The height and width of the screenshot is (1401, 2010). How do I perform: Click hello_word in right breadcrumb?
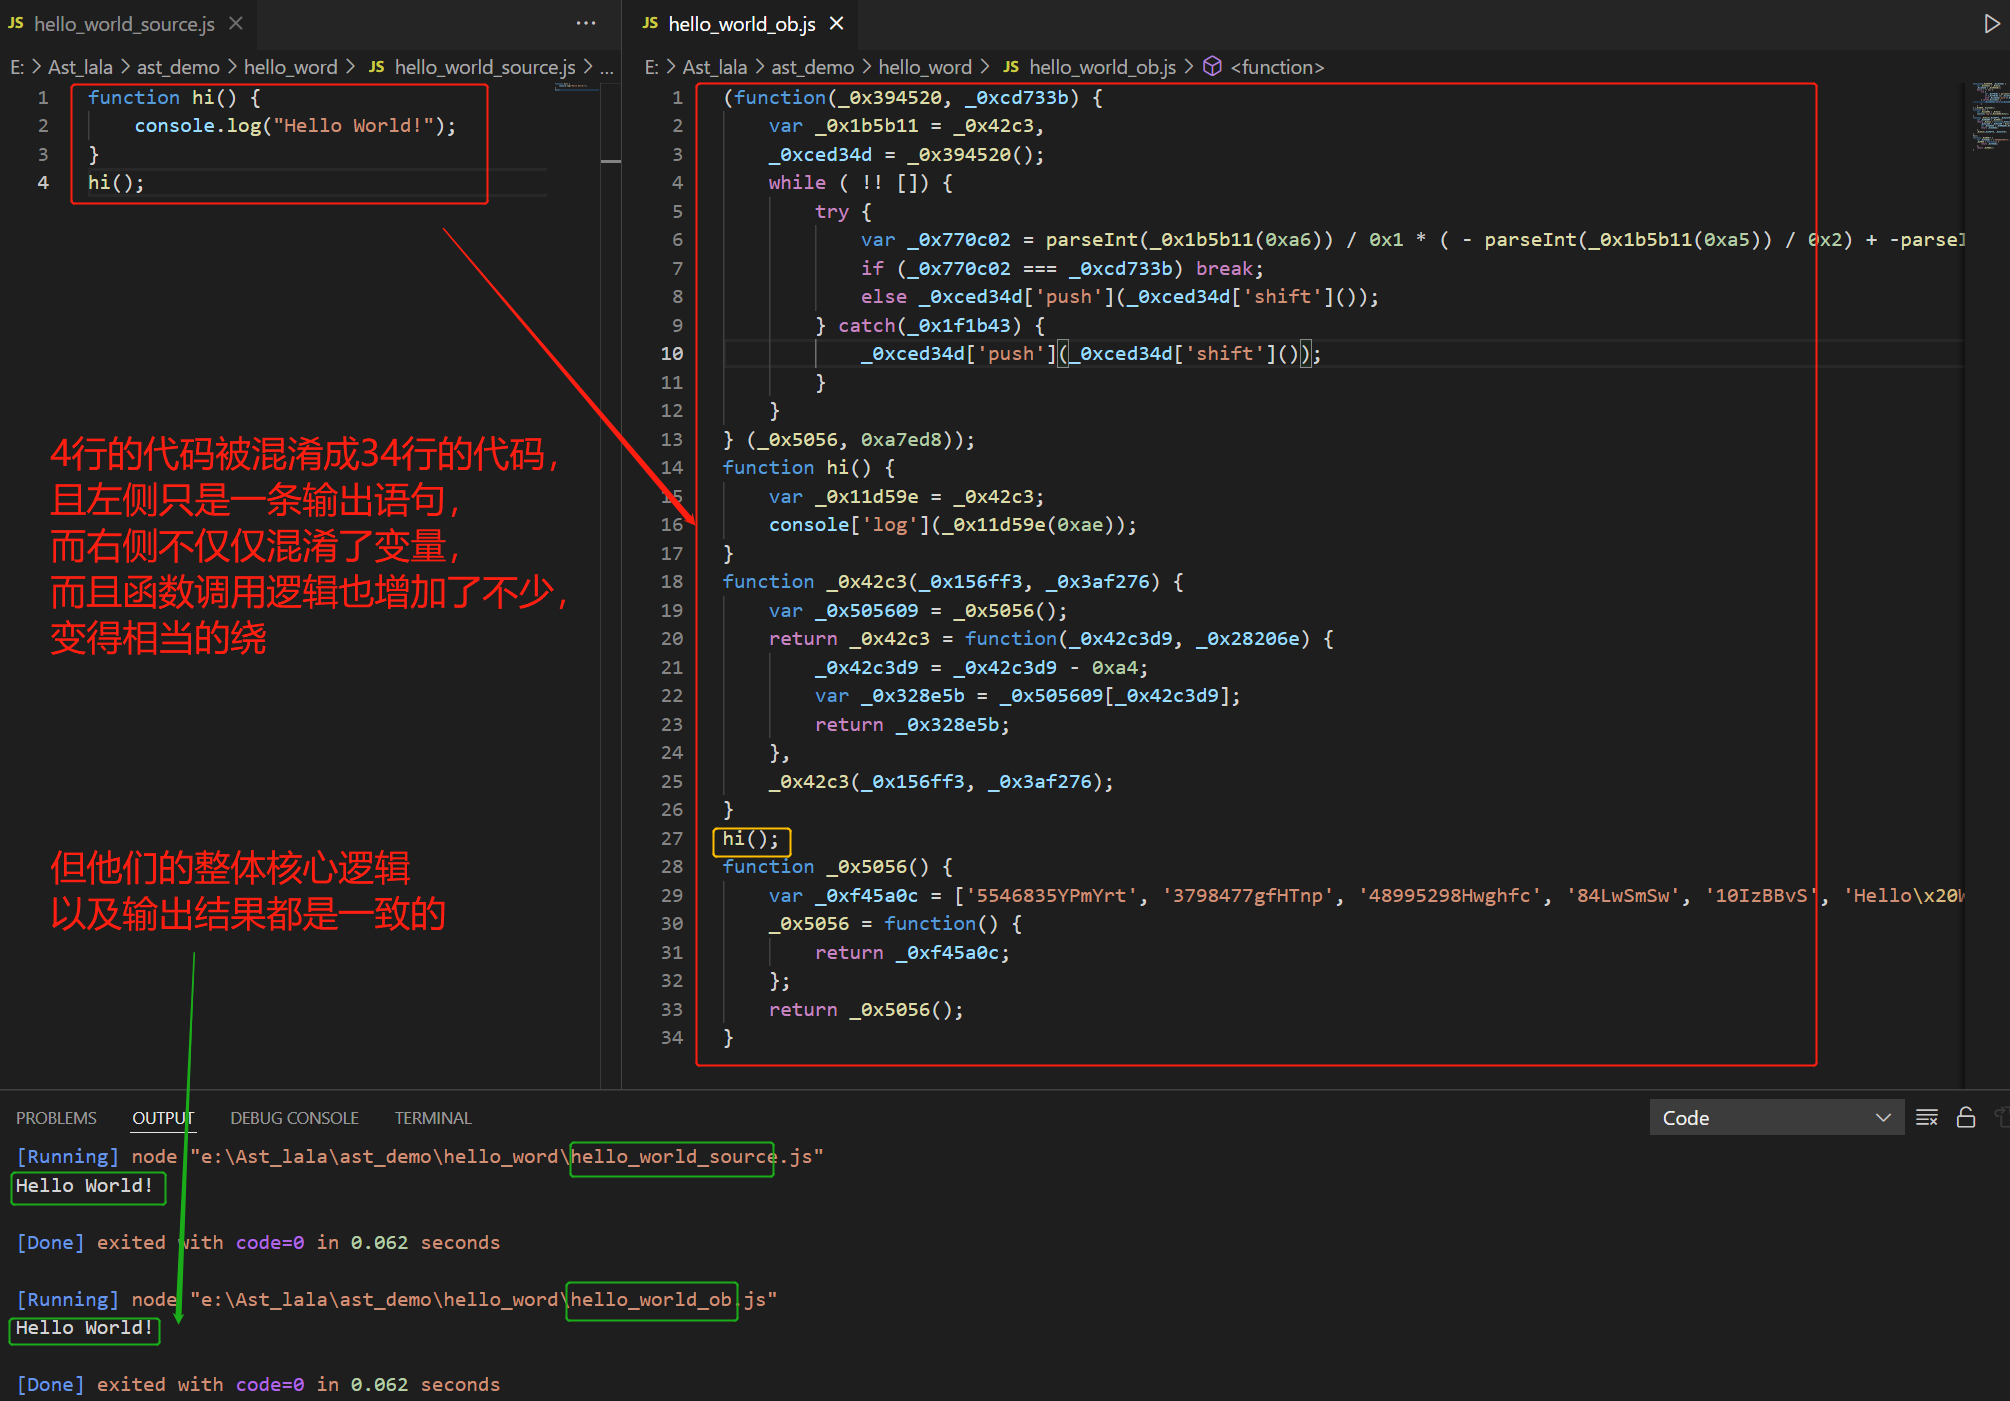(925, 67)
